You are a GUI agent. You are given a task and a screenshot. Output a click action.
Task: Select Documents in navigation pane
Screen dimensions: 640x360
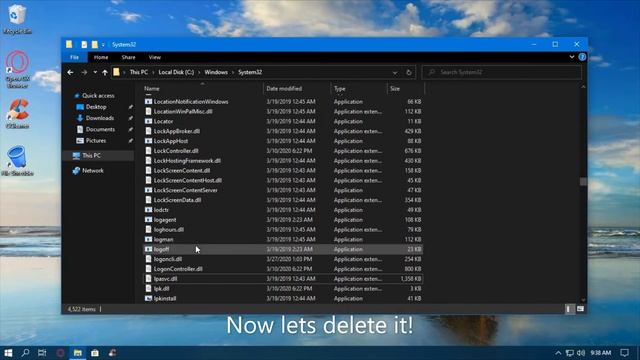click(100, 129)
